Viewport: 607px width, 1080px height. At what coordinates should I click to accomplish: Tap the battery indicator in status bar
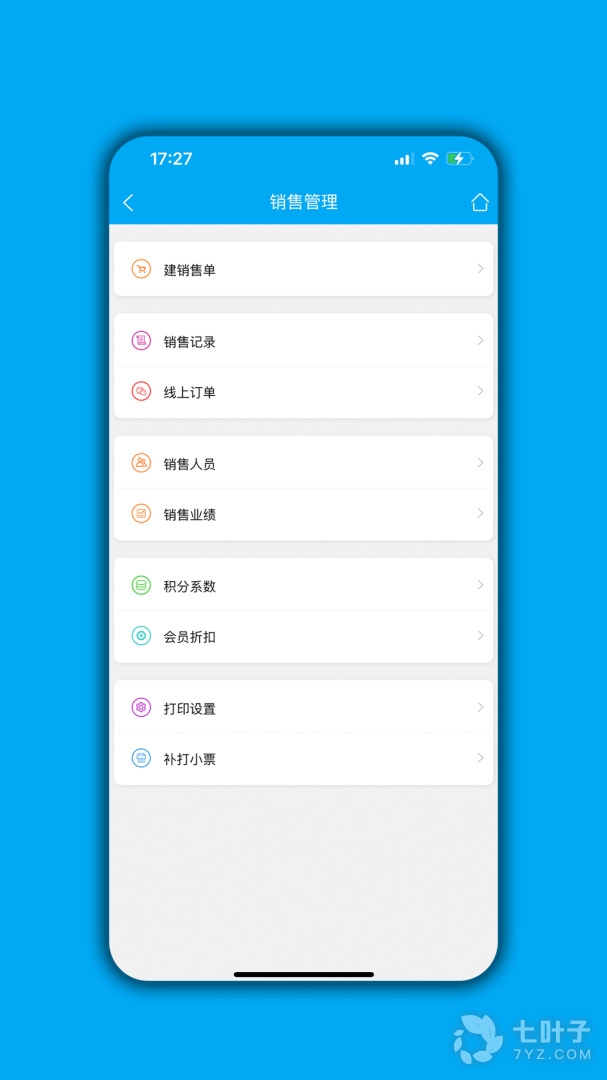tap(459, 159)
